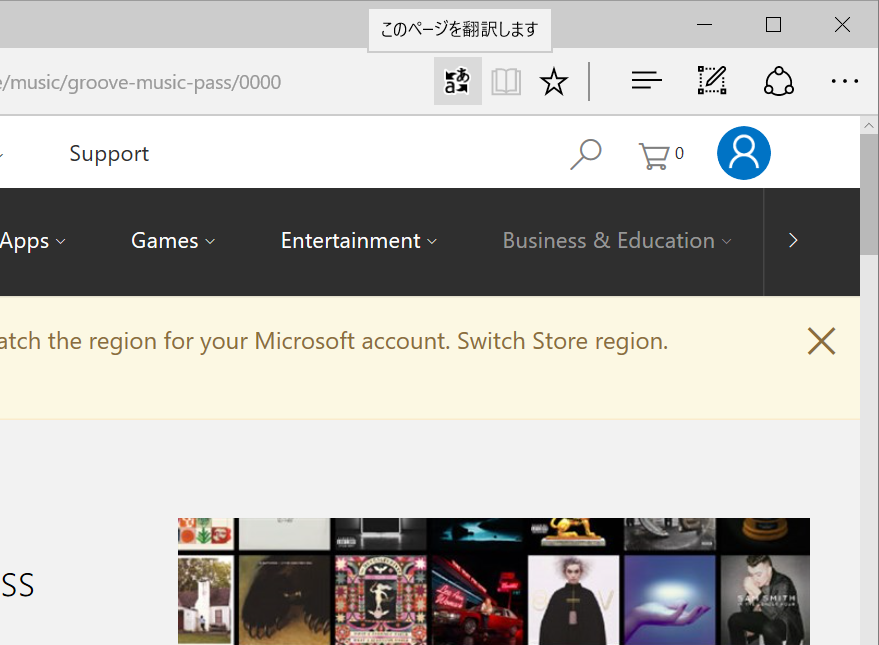Click the ornate pink patterned album cover
879x645 pixels.
click(381, 600)
